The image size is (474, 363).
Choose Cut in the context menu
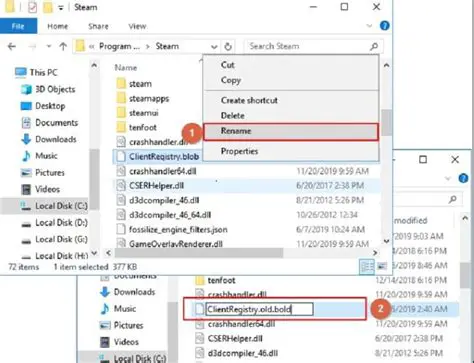point(228,65)
